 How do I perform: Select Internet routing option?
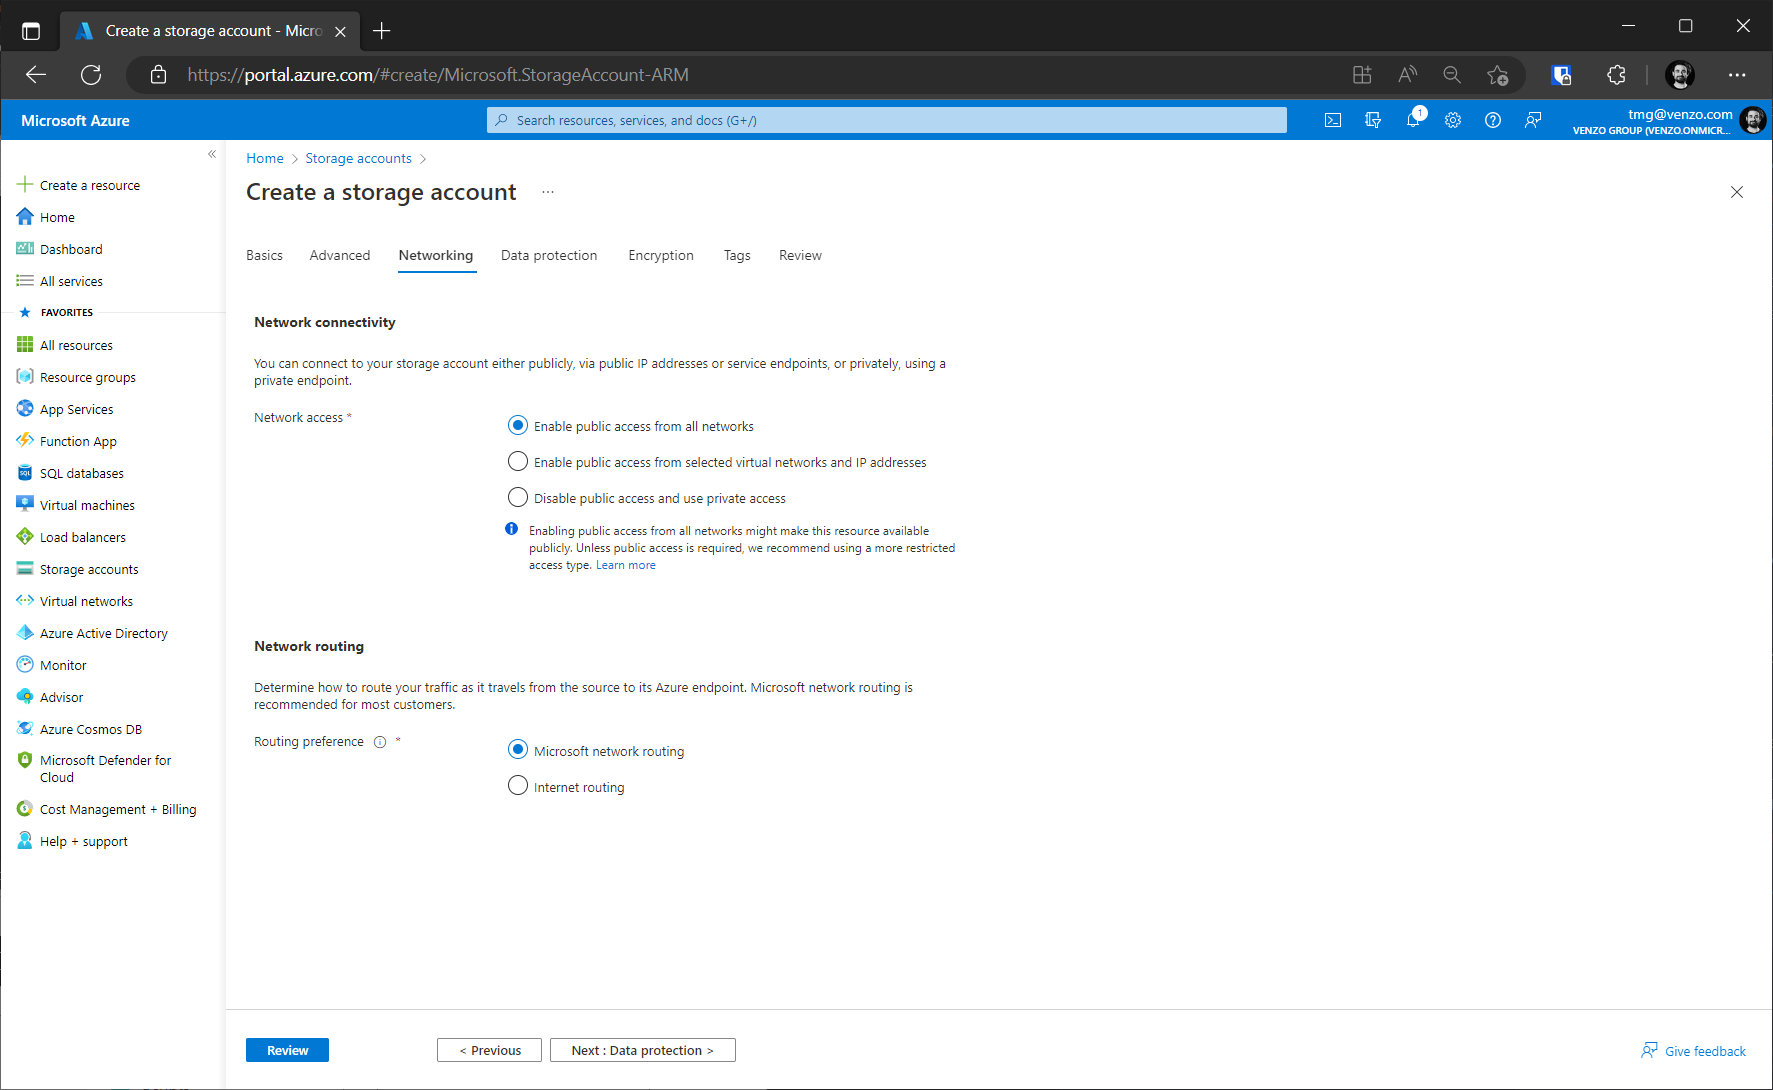click(518, 786)
